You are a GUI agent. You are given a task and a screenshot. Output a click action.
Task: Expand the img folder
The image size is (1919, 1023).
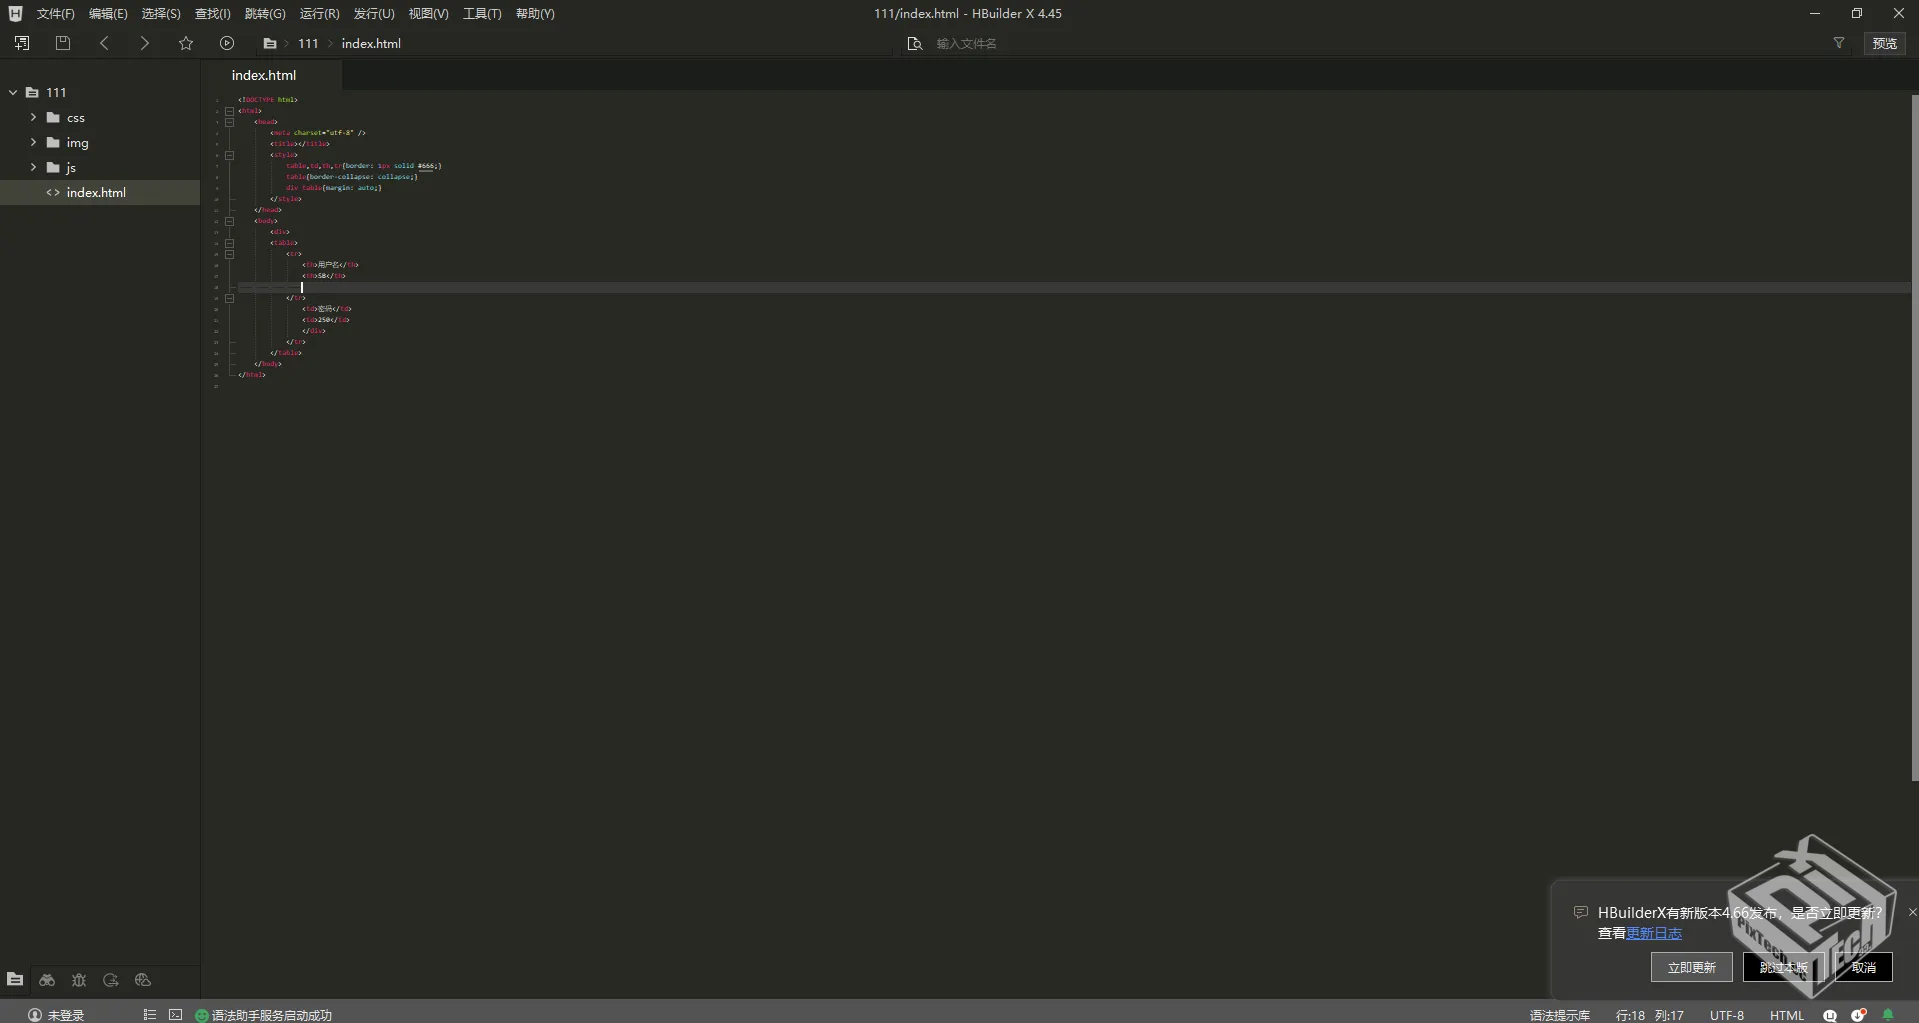pyautogui.click(x=33, y=142)
